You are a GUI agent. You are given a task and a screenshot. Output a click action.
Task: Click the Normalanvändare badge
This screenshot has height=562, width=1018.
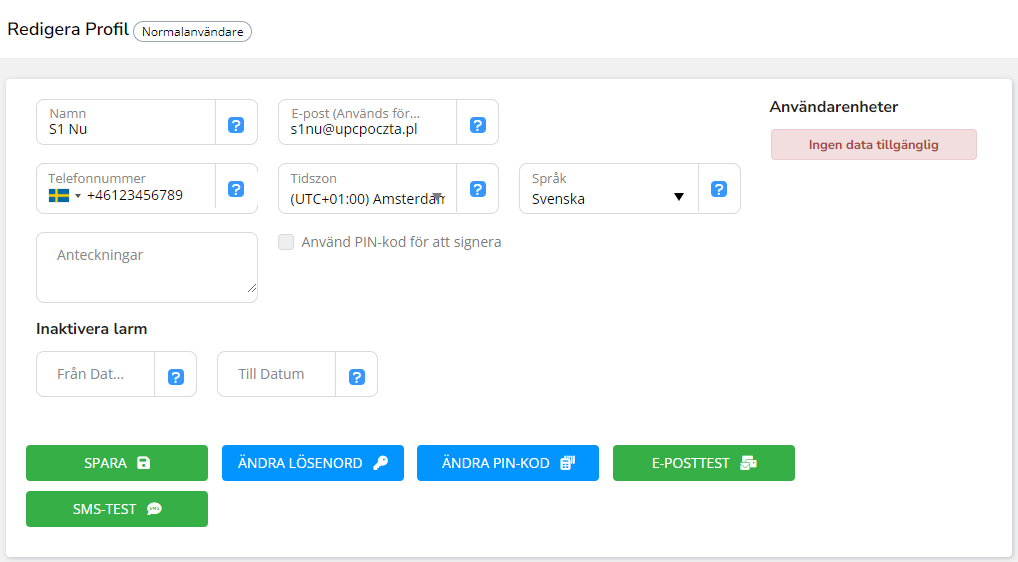point(193,32)
